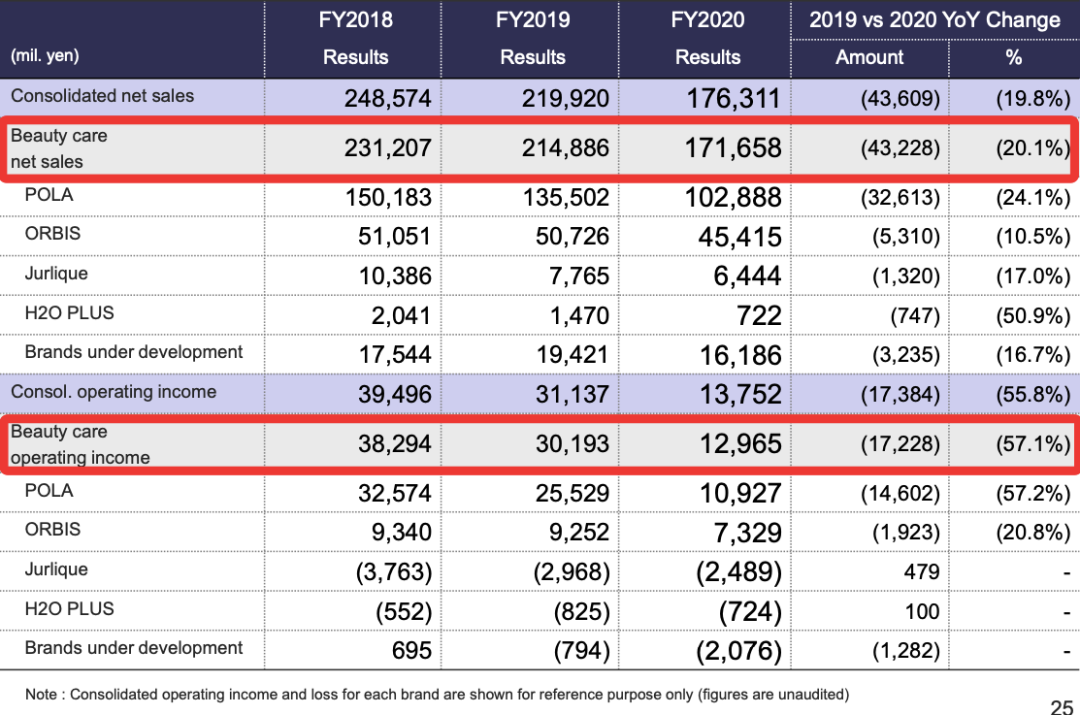Select the Amount sub-header
The image size is (1080, 715).
tap(869, 58)
